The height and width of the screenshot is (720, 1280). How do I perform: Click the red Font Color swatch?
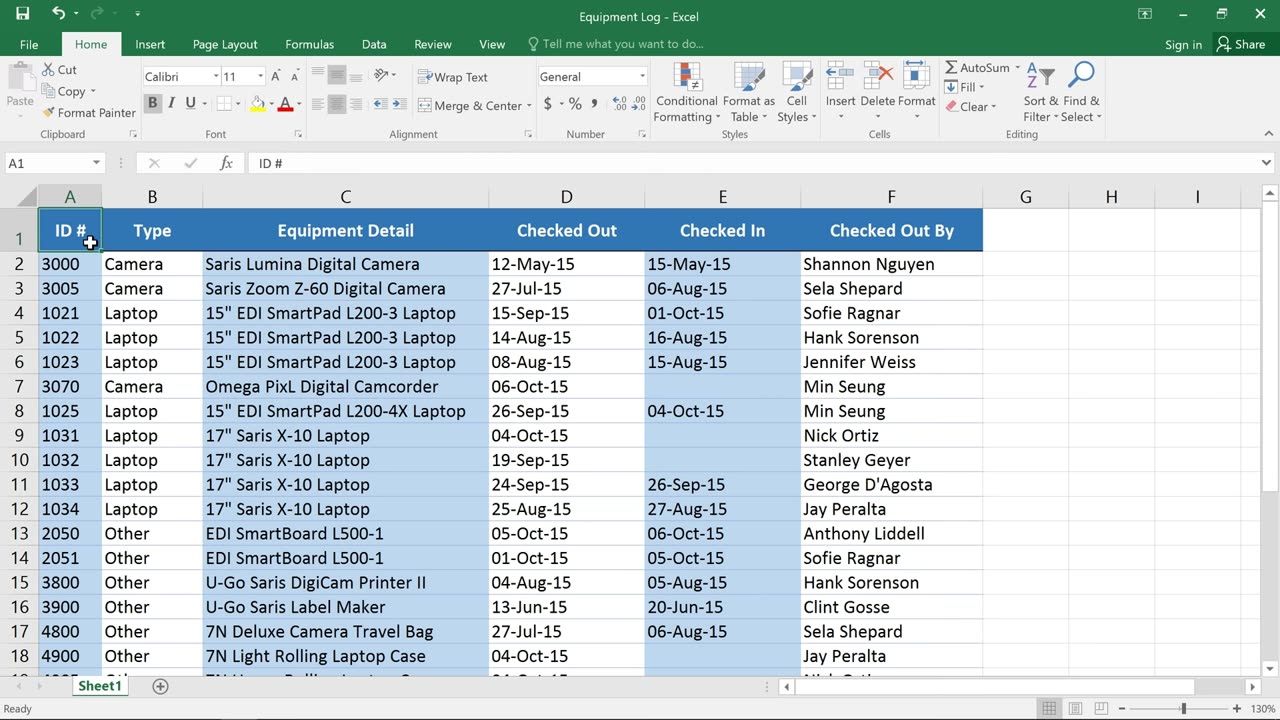285,103
